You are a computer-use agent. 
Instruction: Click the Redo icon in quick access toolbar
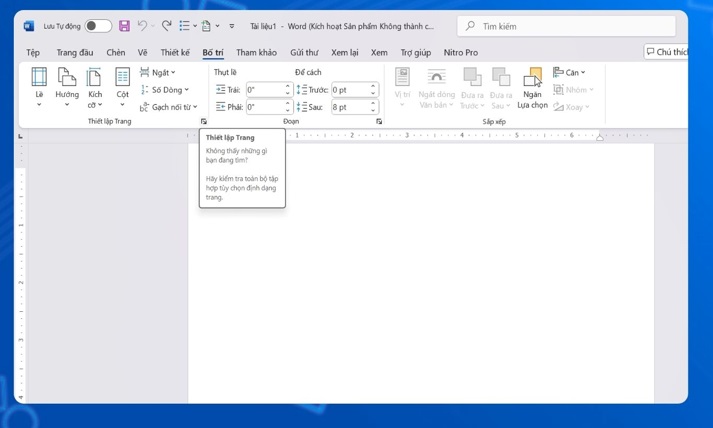pyautogui.click(x=166, y=26)
